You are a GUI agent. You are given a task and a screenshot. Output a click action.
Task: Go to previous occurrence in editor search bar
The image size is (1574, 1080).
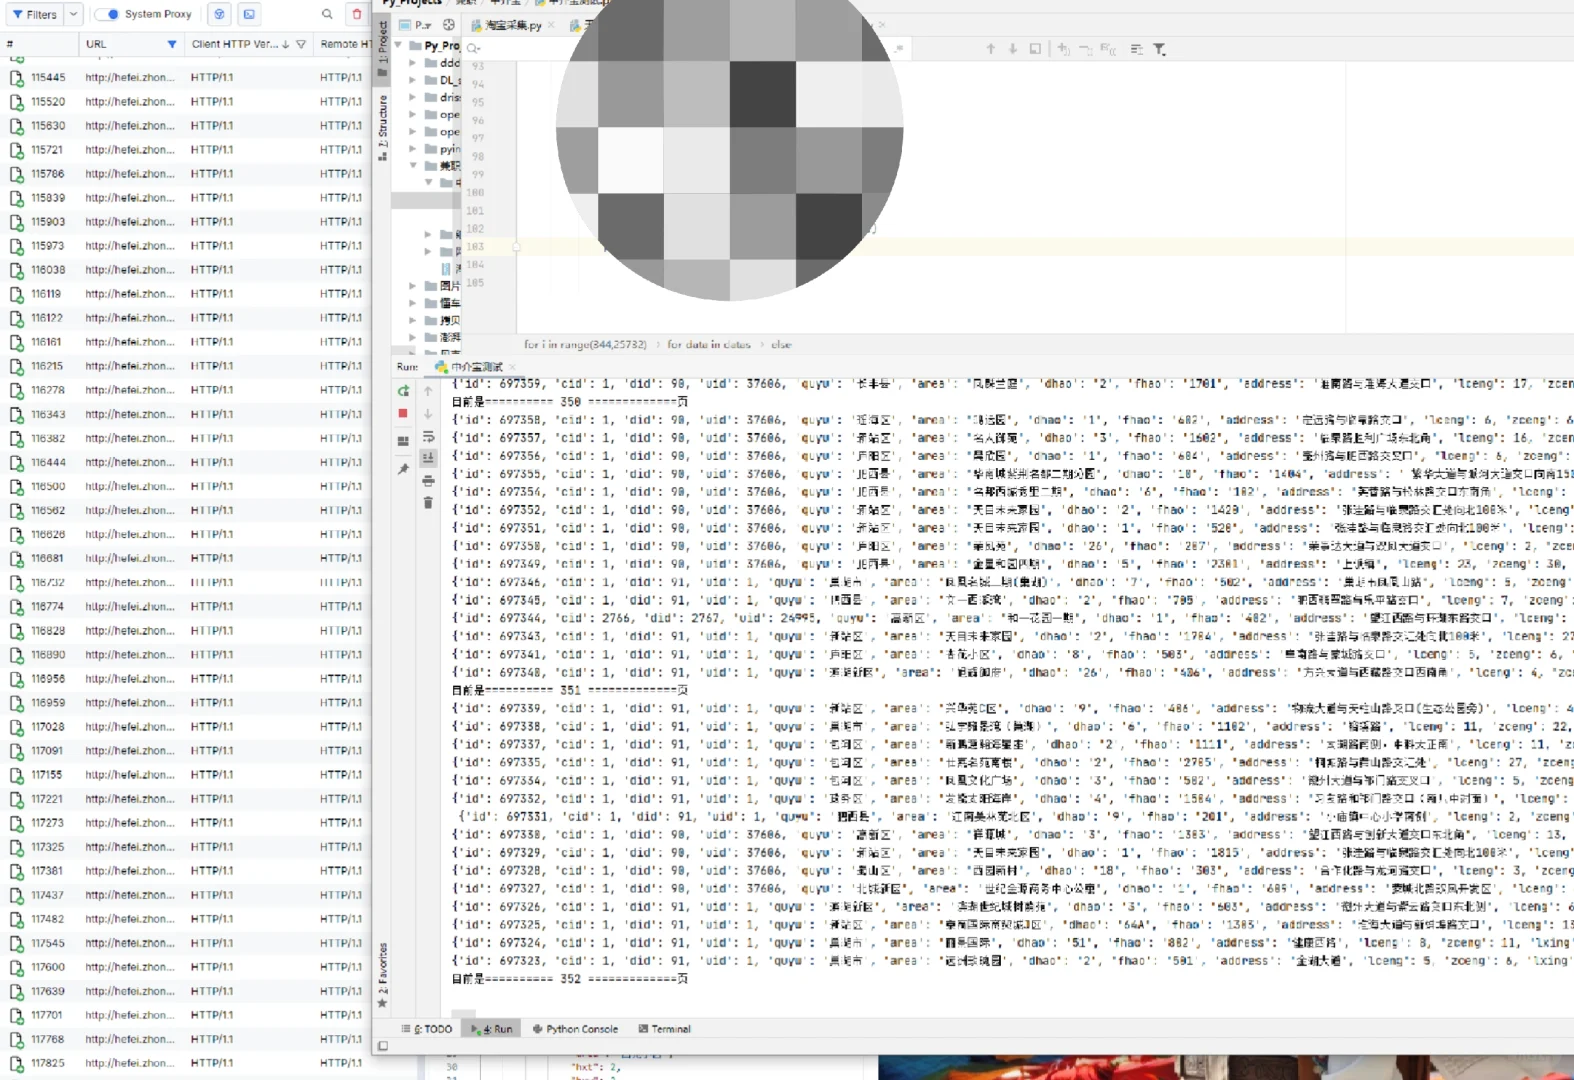pos(990,49)
